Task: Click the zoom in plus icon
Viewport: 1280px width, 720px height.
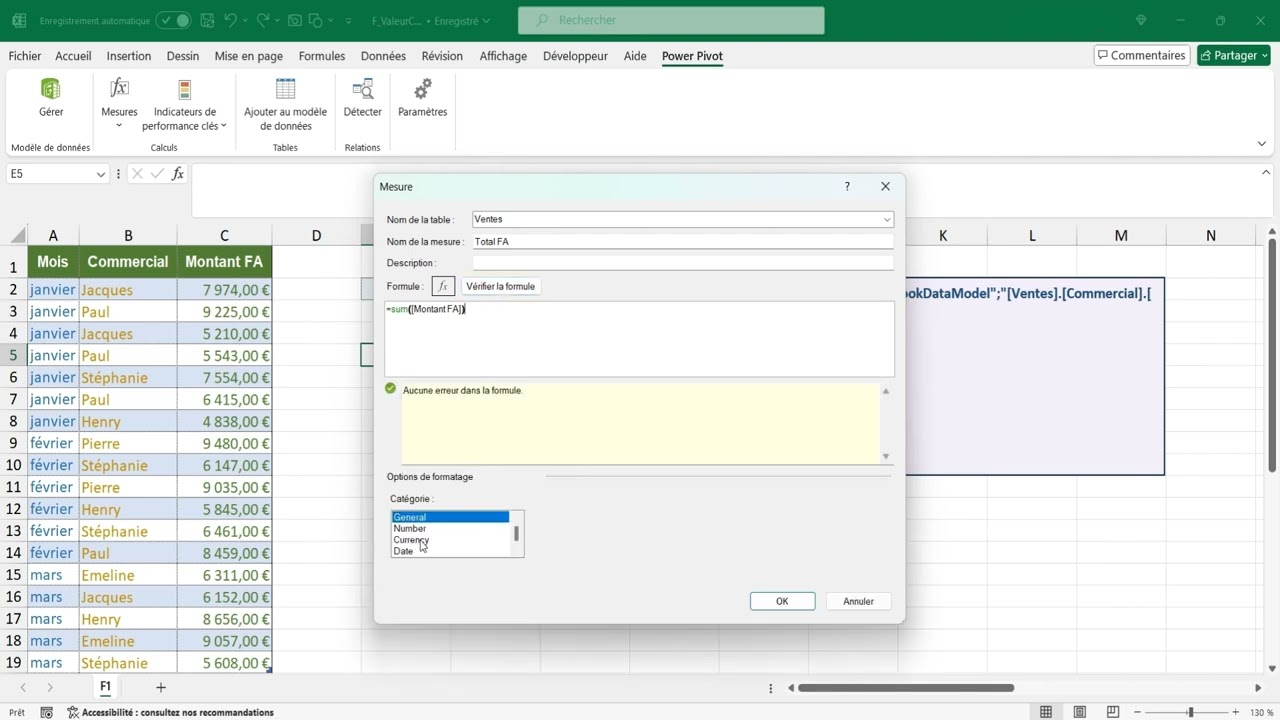Action: tap(1238, 712)
